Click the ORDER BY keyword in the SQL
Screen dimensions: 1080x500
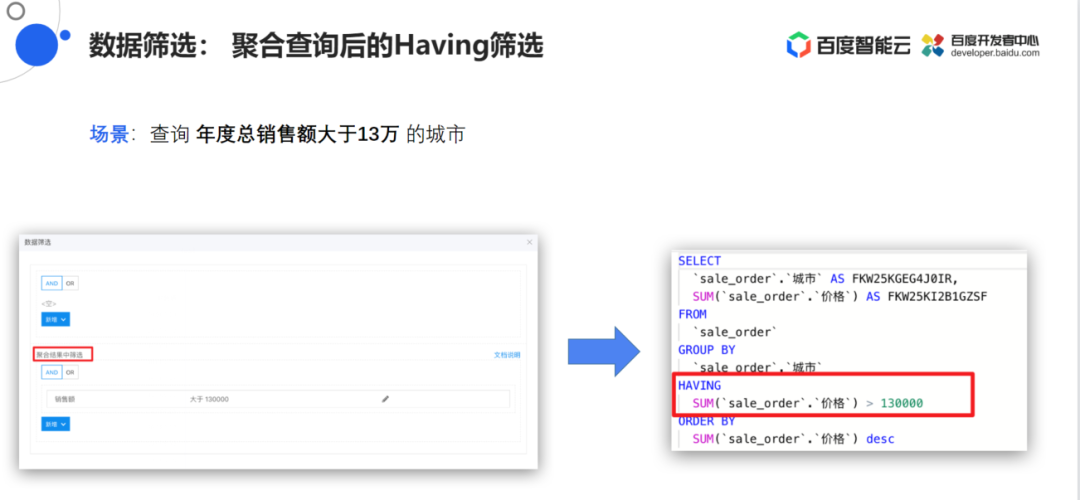click(707, 421)
